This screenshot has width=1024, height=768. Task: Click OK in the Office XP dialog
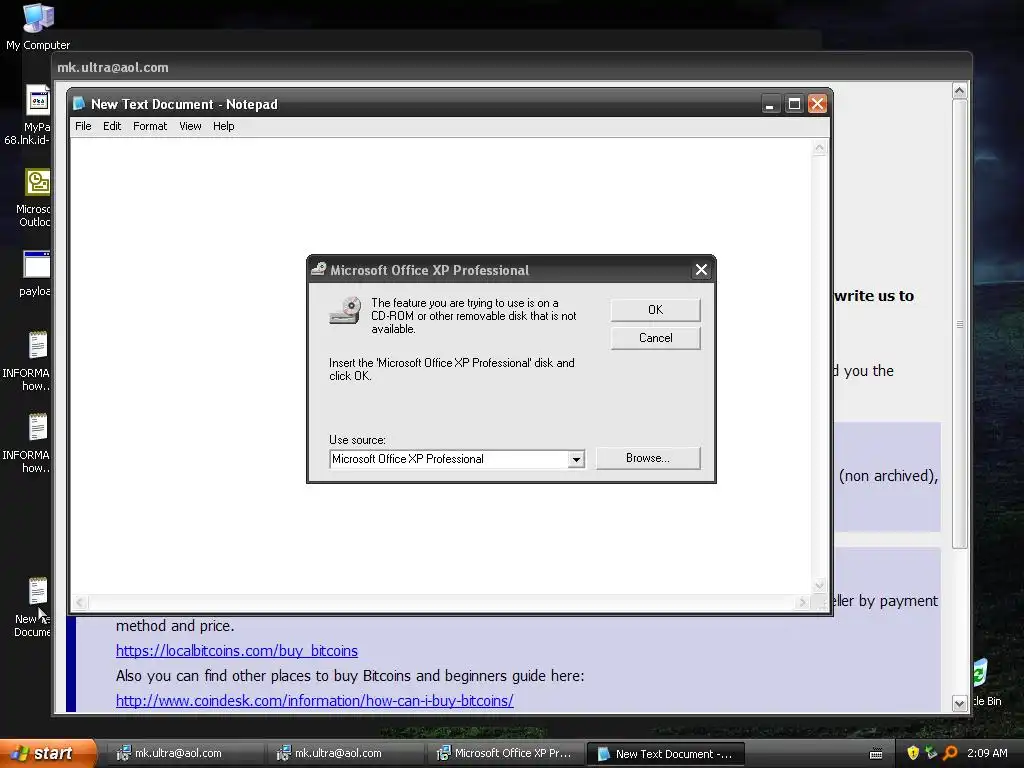pyautogui.click(x=655, y=310)
